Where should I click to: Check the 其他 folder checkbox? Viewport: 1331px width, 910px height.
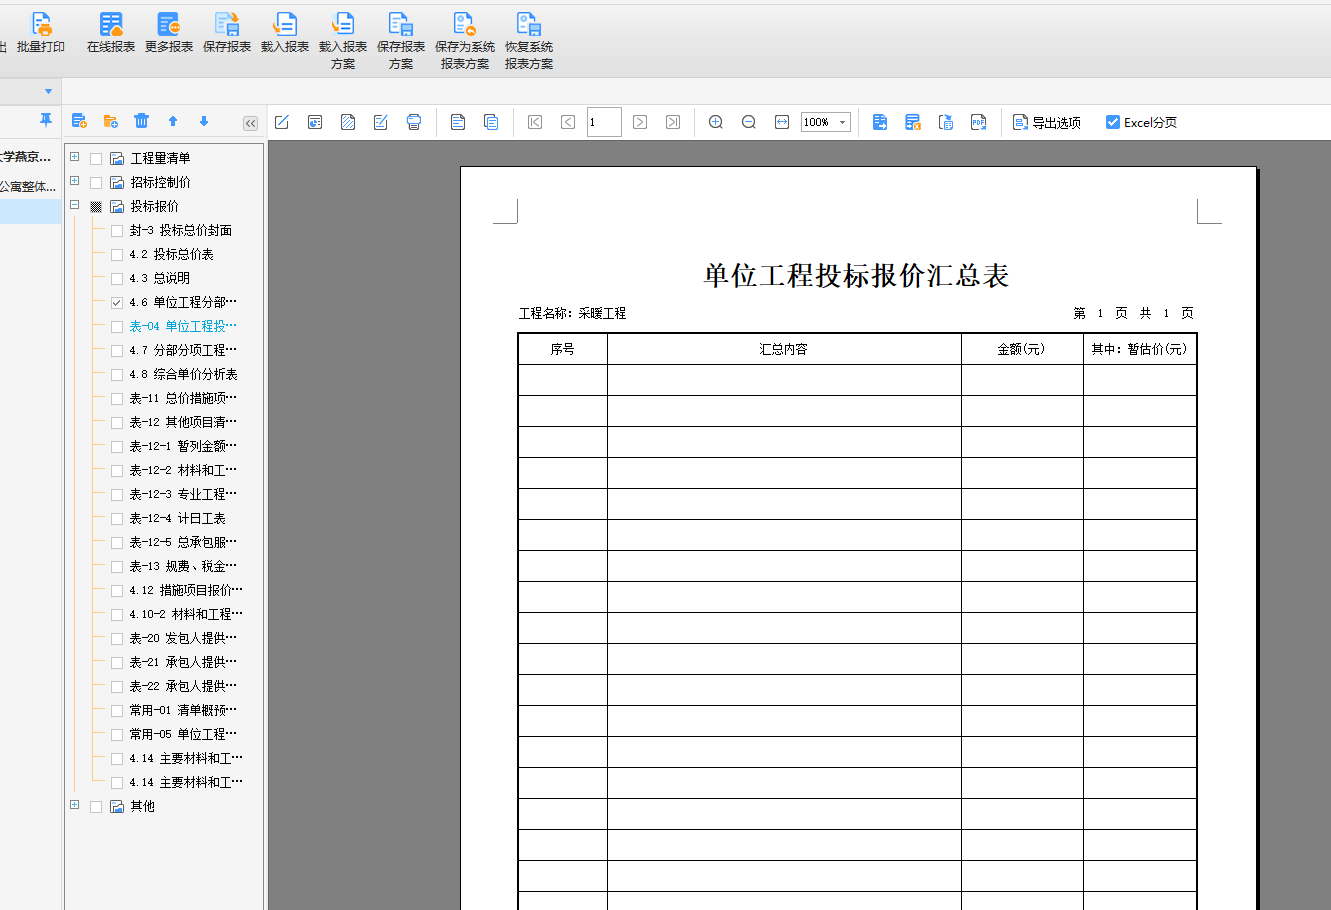96,806
